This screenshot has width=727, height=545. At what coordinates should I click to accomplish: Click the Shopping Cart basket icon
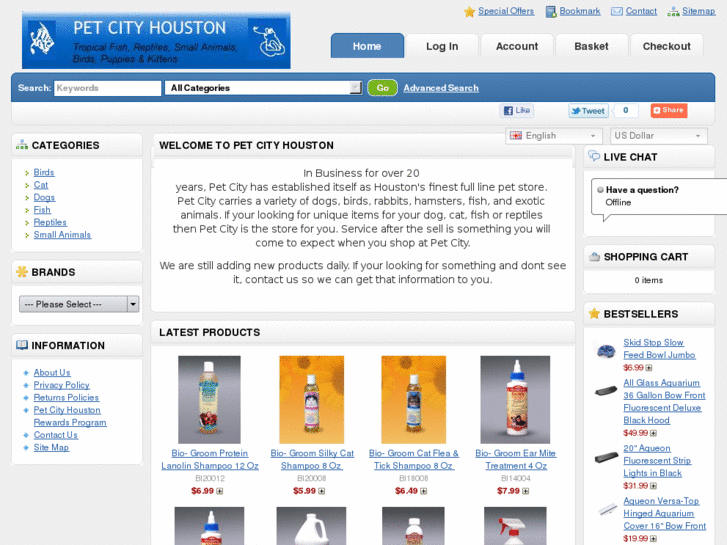pos(594,256)
